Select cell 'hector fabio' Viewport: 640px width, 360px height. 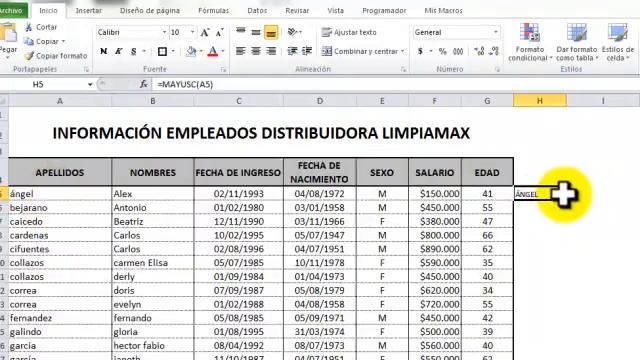coord(153,346)
